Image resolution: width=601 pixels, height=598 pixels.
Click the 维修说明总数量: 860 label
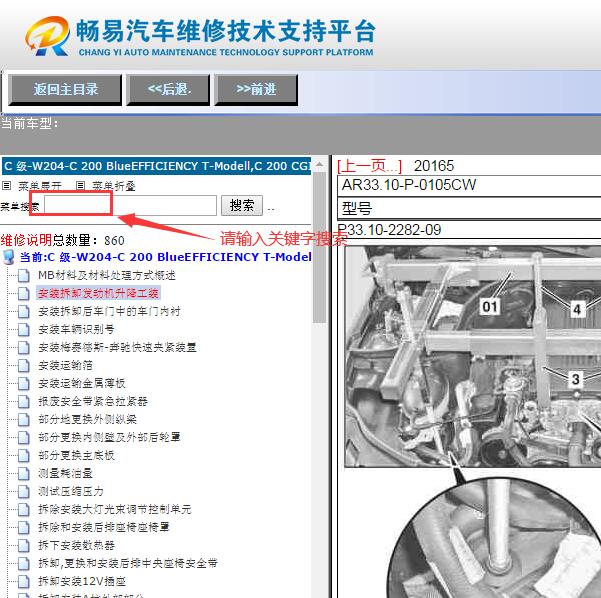pos(62,240)
